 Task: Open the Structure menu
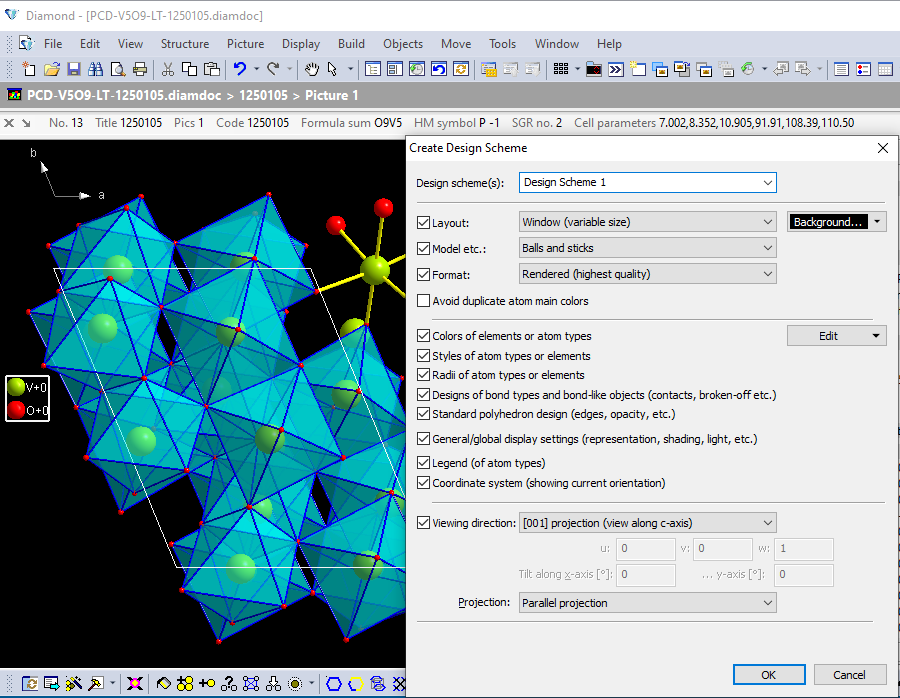pyautogui.click(x=185, y=44)
